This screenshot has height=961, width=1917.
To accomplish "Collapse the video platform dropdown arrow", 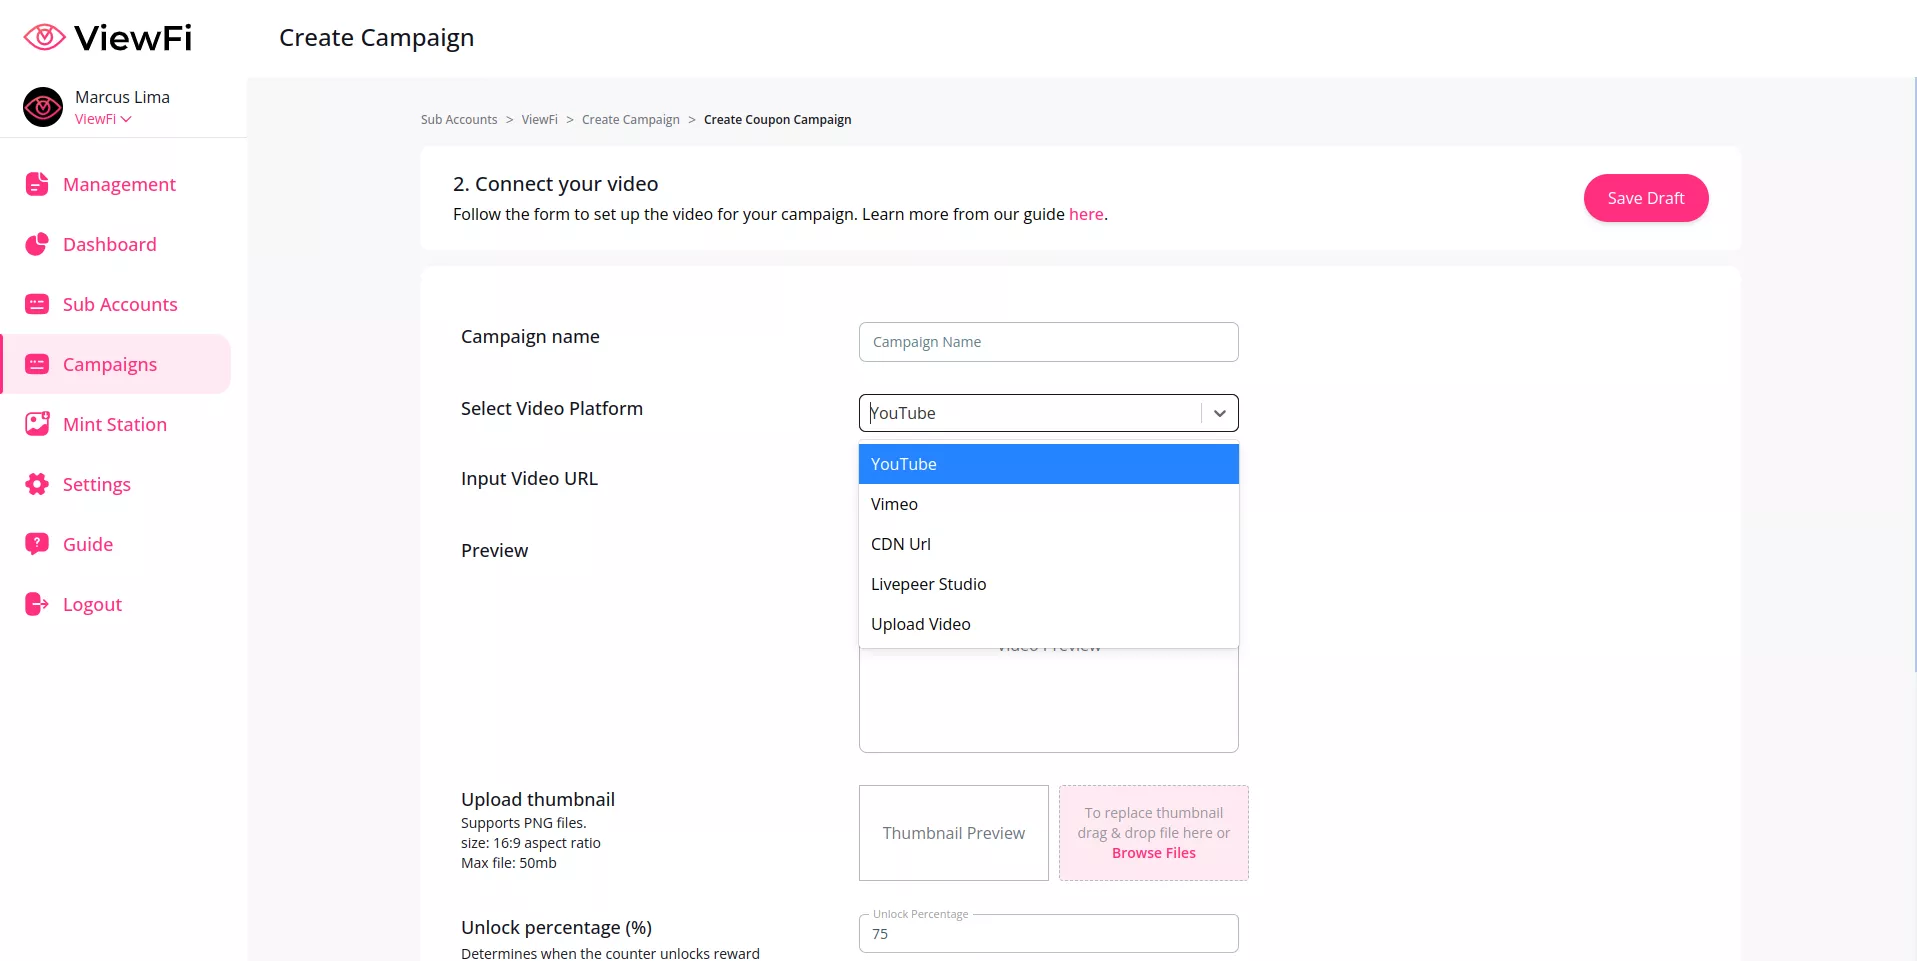I will tap(1219, 413).
